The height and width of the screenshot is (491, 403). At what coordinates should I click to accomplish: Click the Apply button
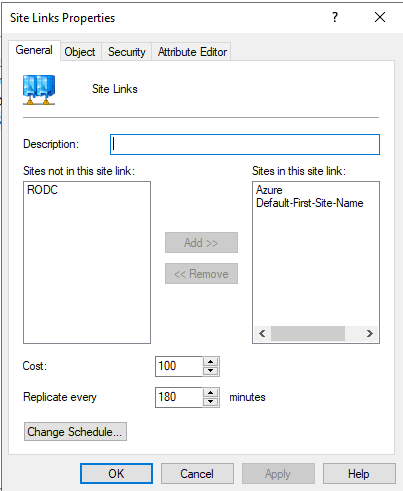[278, 473]
